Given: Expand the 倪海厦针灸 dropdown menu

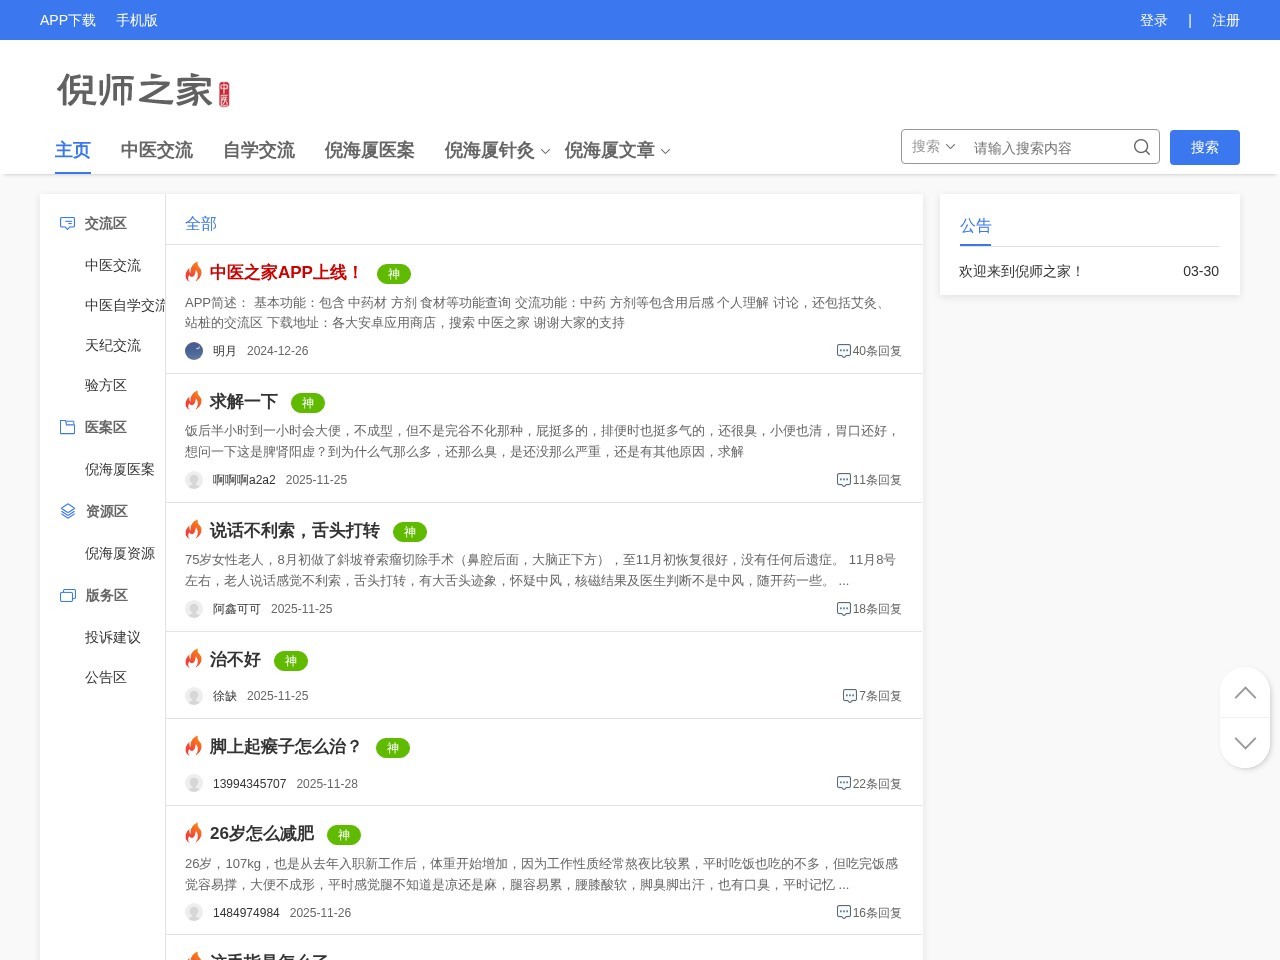Looking at the screenshot, I should pos(546,151).
